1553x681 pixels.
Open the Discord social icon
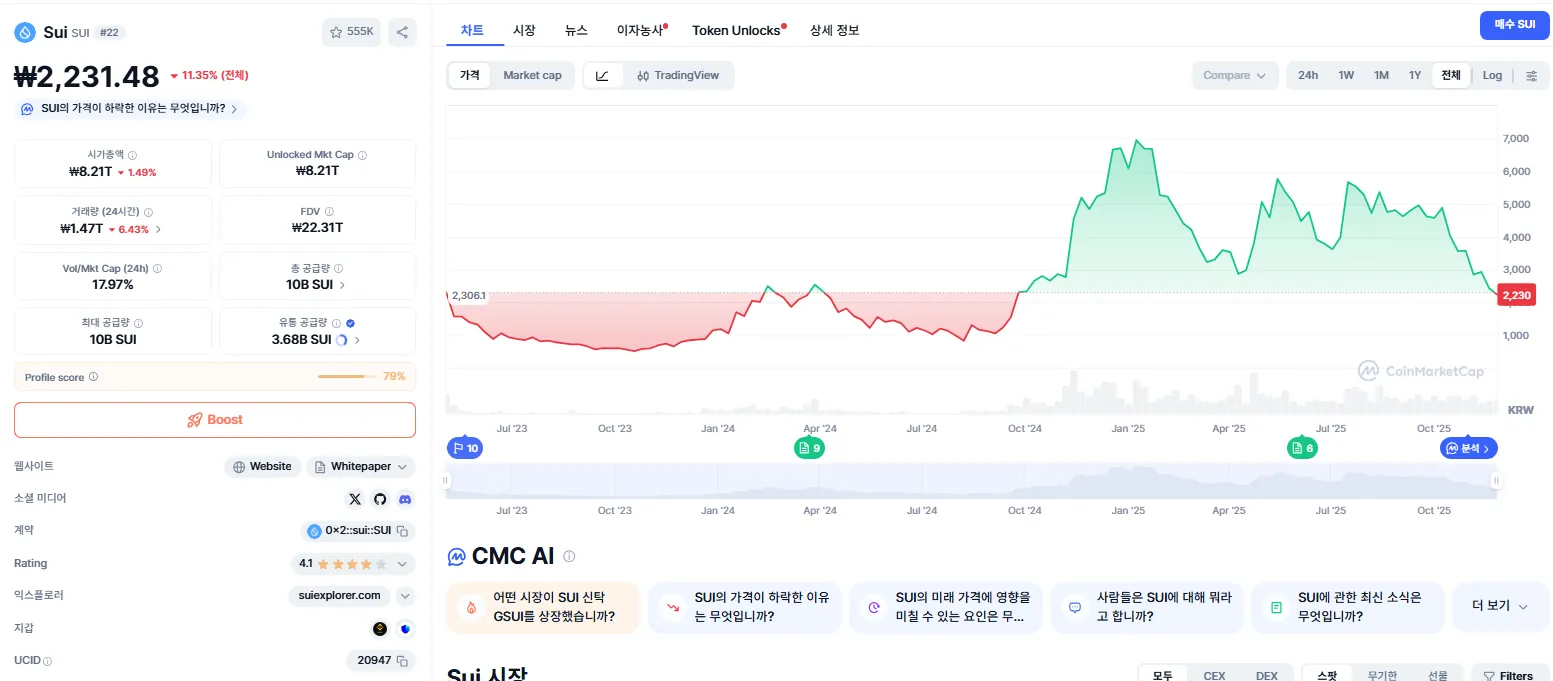[405, 499]
